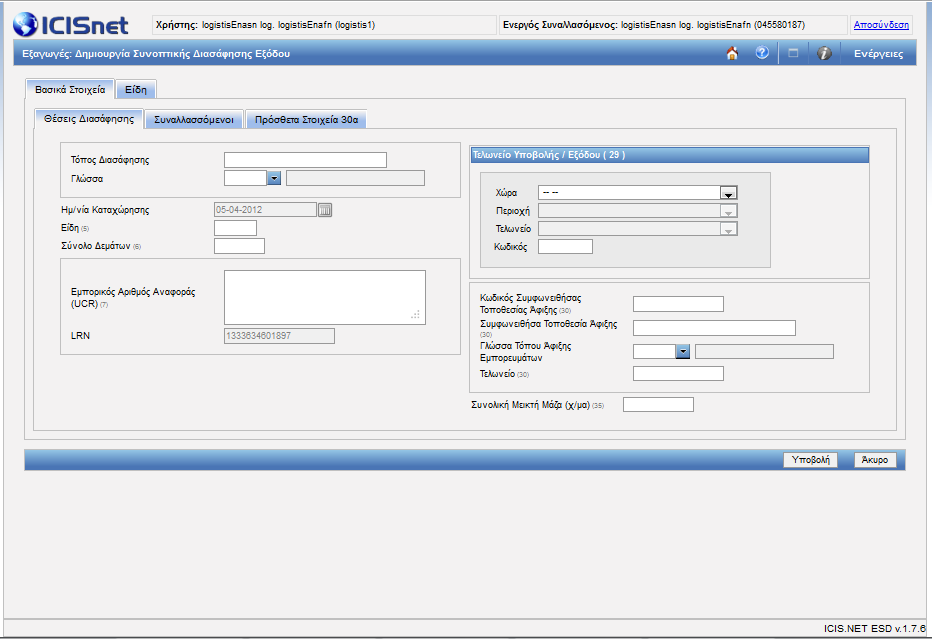This screenshot has width=932, height=639.
Task: Open the calendar picker beside Ημ/νία Καταχώρησης
Action: [x=325, y=209]
